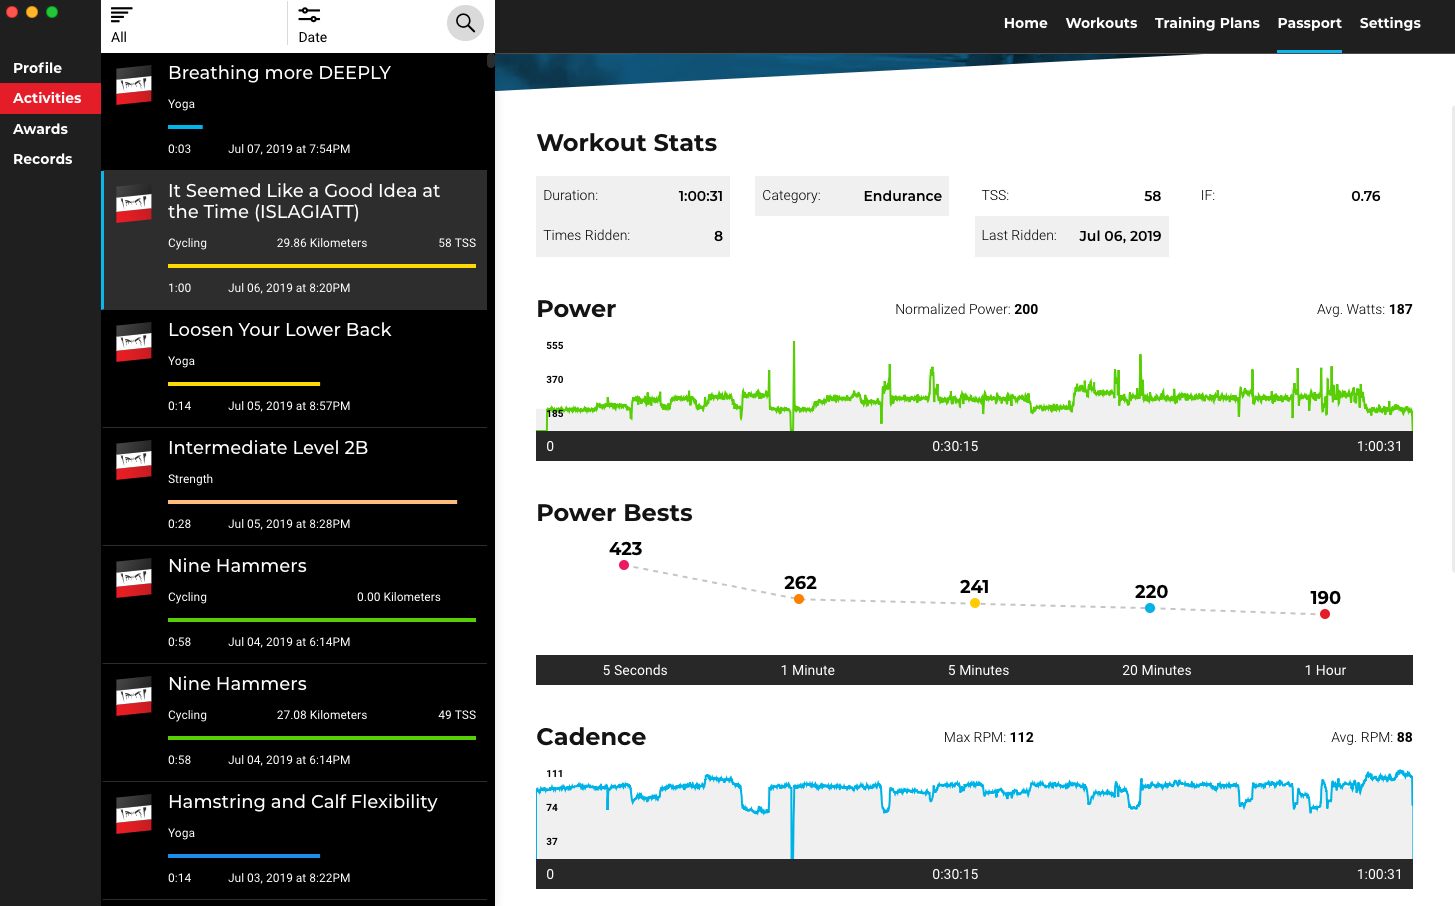The image size is (1455, 906).
Task: Open the Home tab
Action: click(1025, 23)
